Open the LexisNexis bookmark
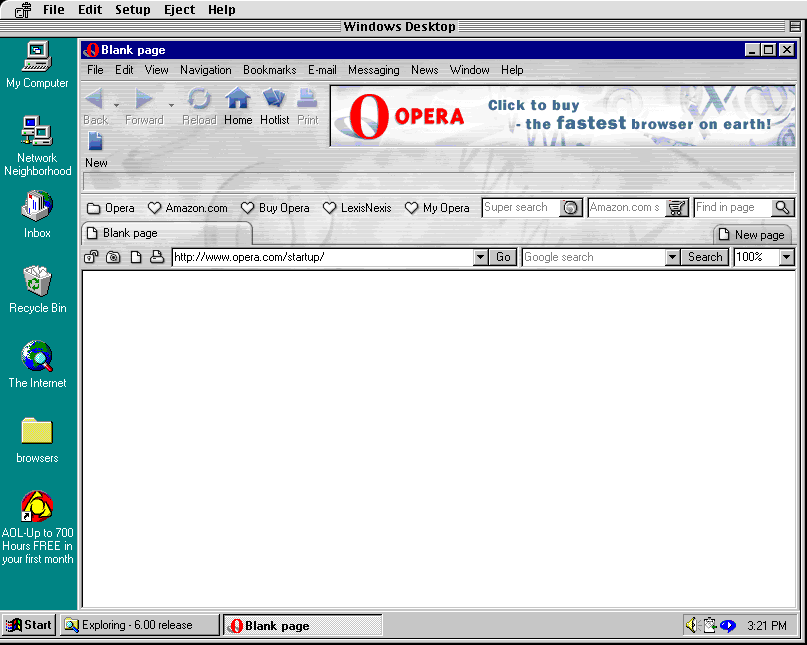 [357, 208]
